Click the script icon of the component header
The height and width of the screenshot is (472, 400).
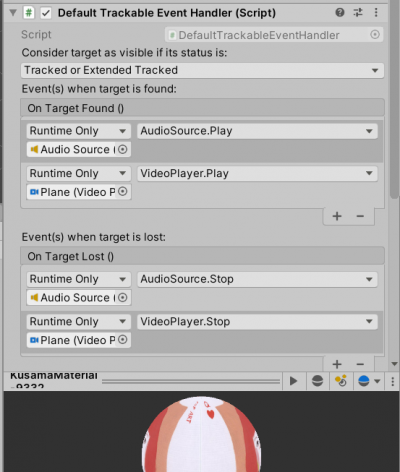pos(29,13)
